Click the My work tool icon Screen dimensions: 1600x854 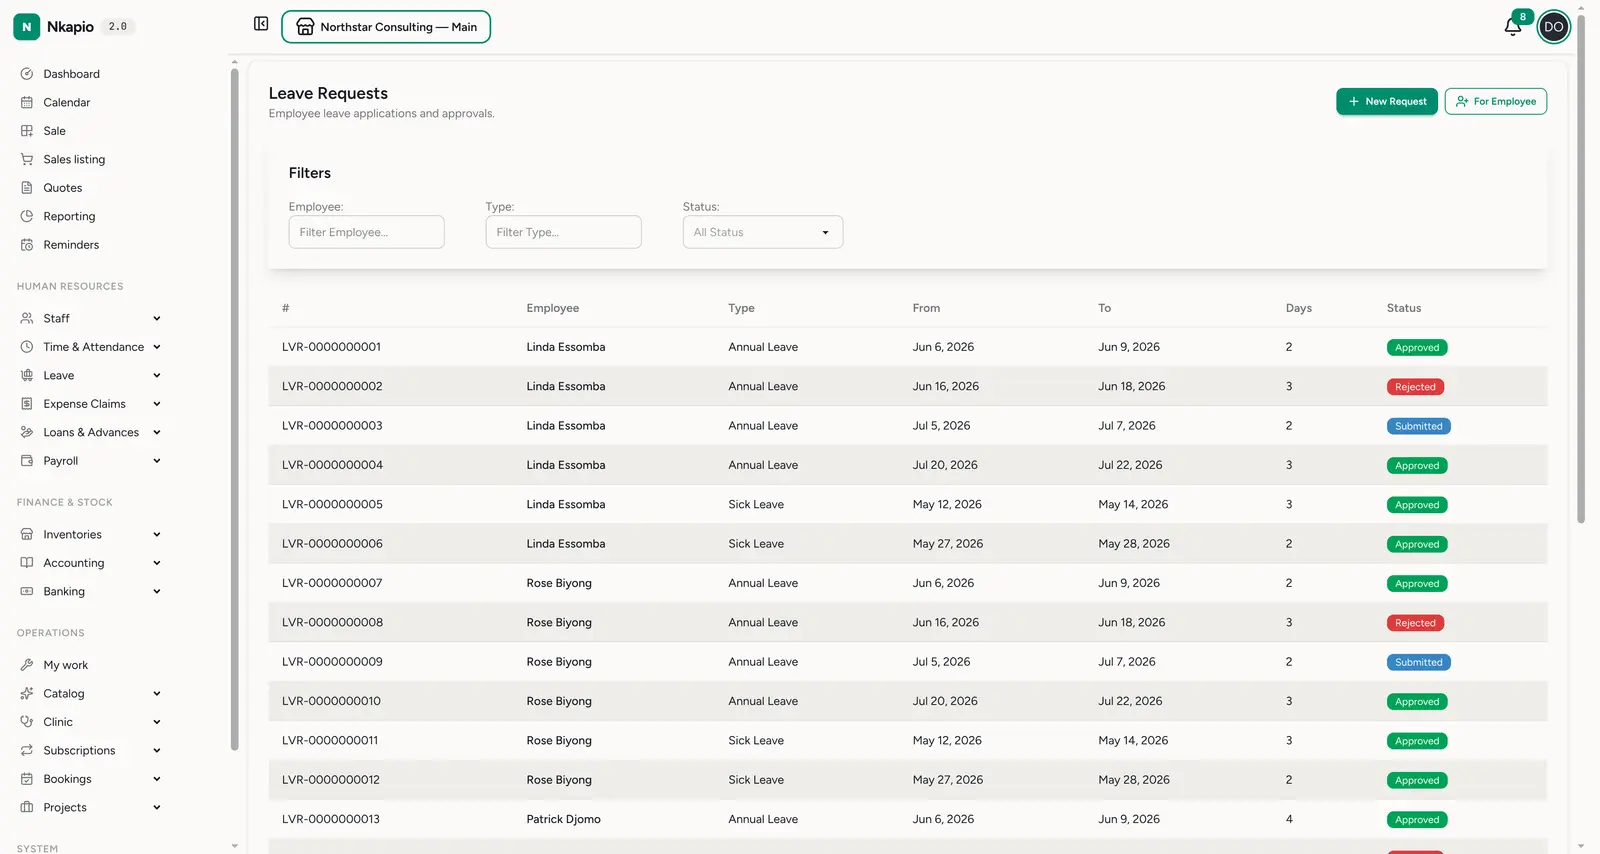[27, 665]
